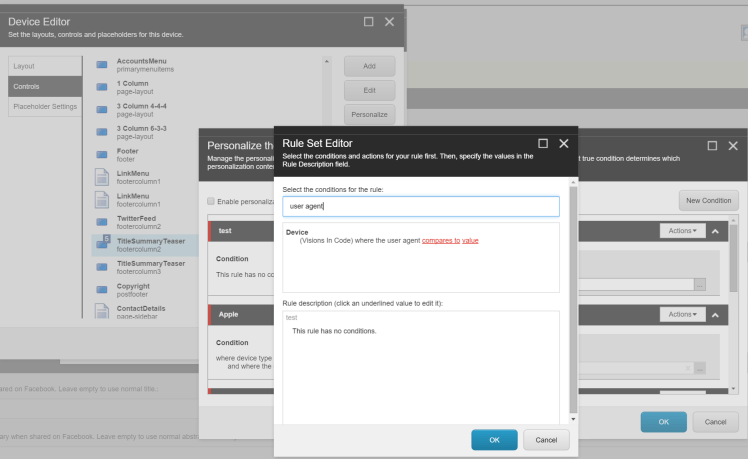
Task: Click the TitleSummaryTeaser footercolumn2 icon
Action: 103,242
